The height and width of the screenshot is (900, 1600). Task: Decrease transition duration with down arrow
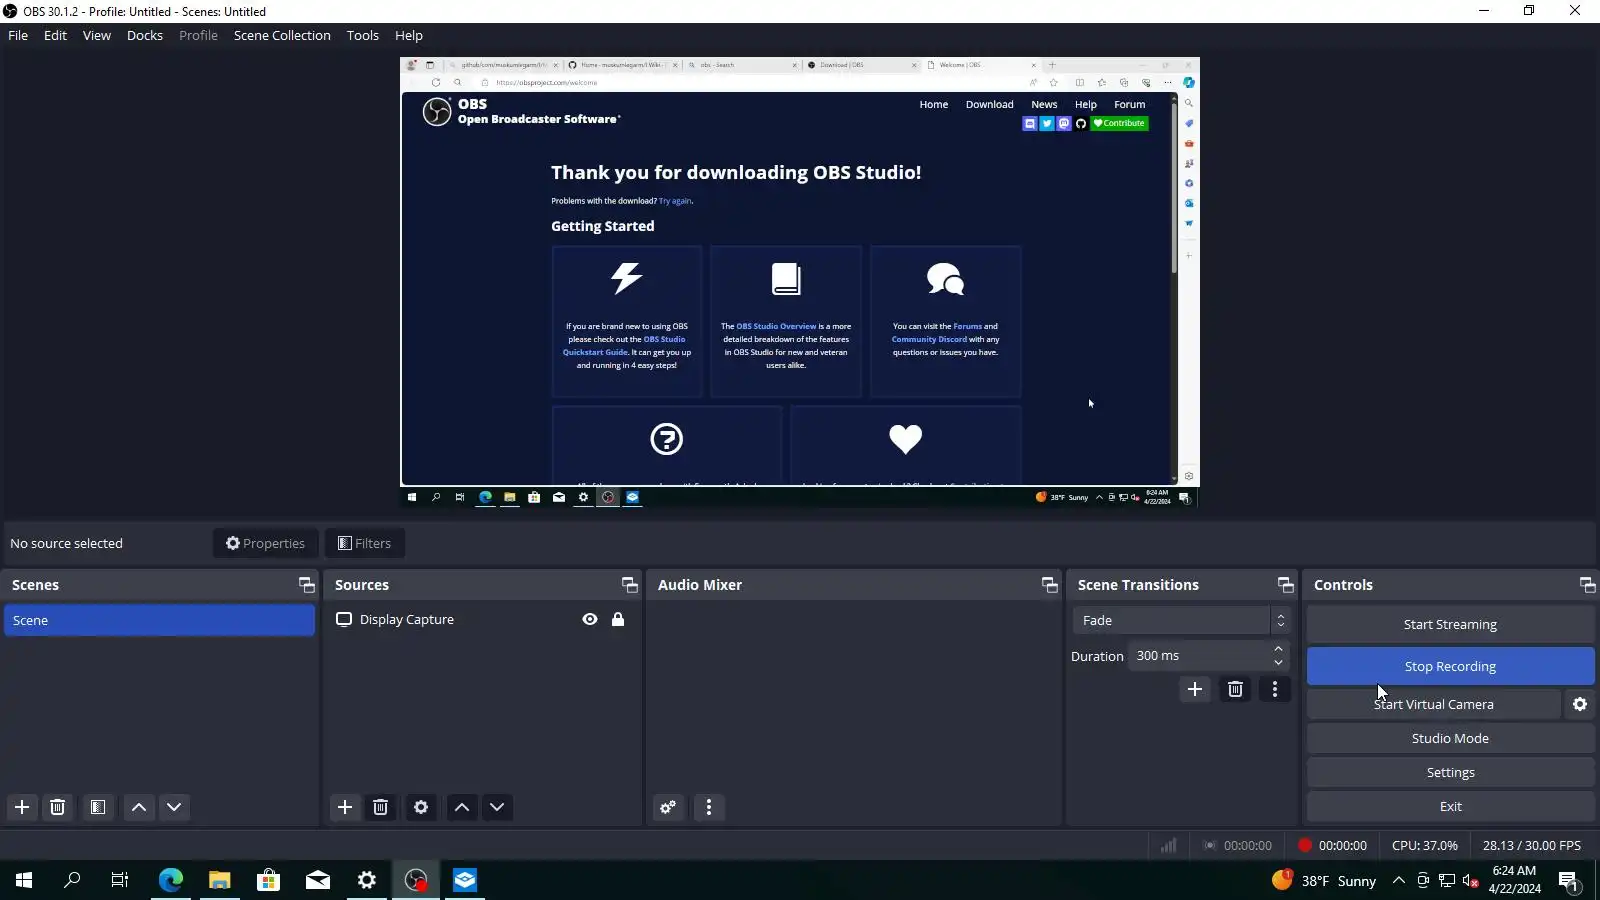pyautogui.click(x=1278, y=663)
